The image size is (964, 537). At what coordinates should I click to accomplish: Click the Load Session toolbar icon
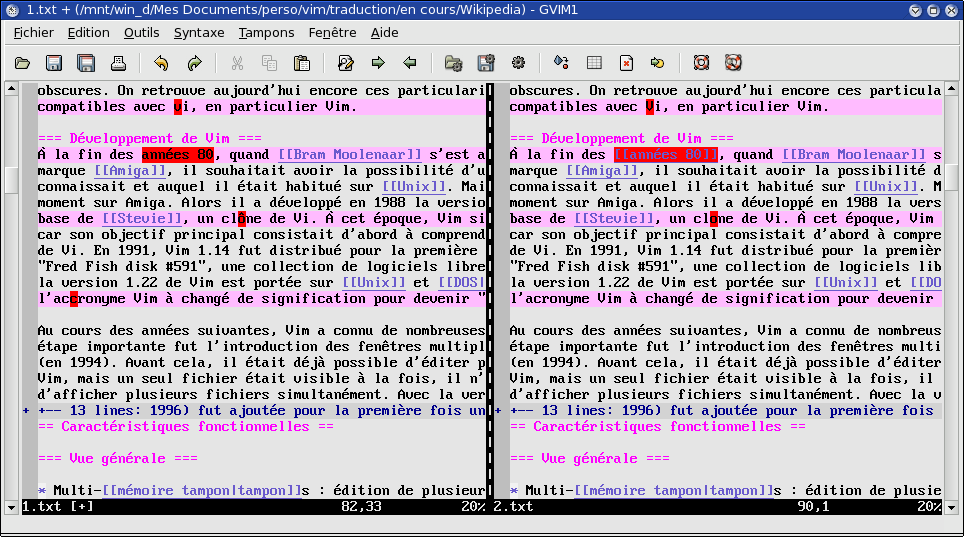453,63
